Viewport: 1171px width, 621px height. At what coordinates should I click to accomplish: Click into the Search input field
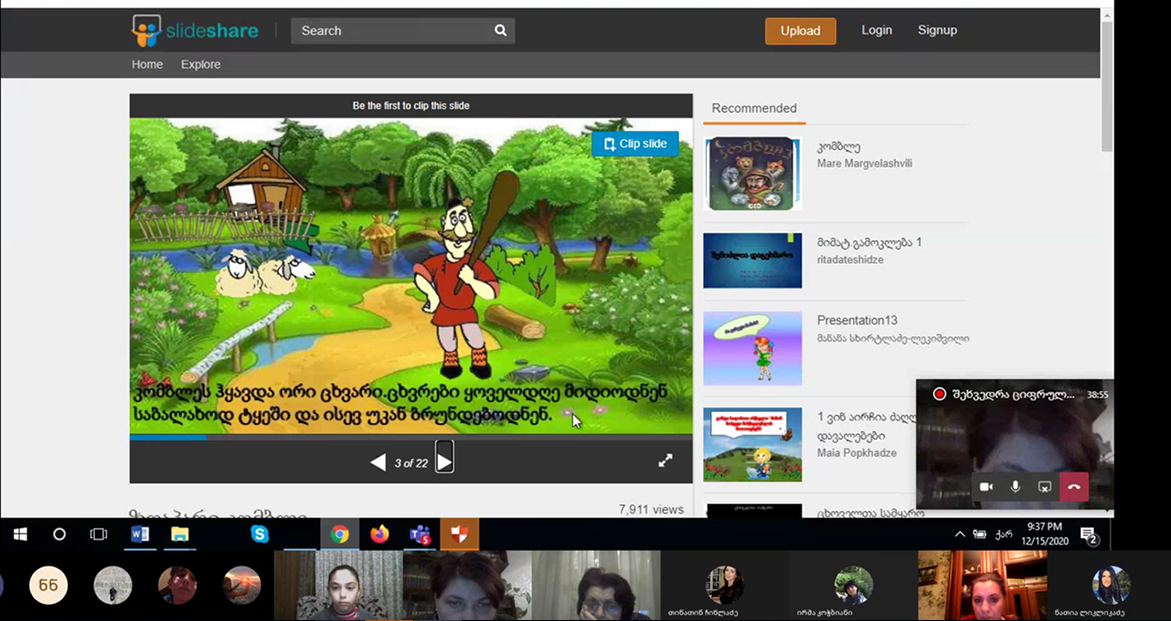pos(391,31)
